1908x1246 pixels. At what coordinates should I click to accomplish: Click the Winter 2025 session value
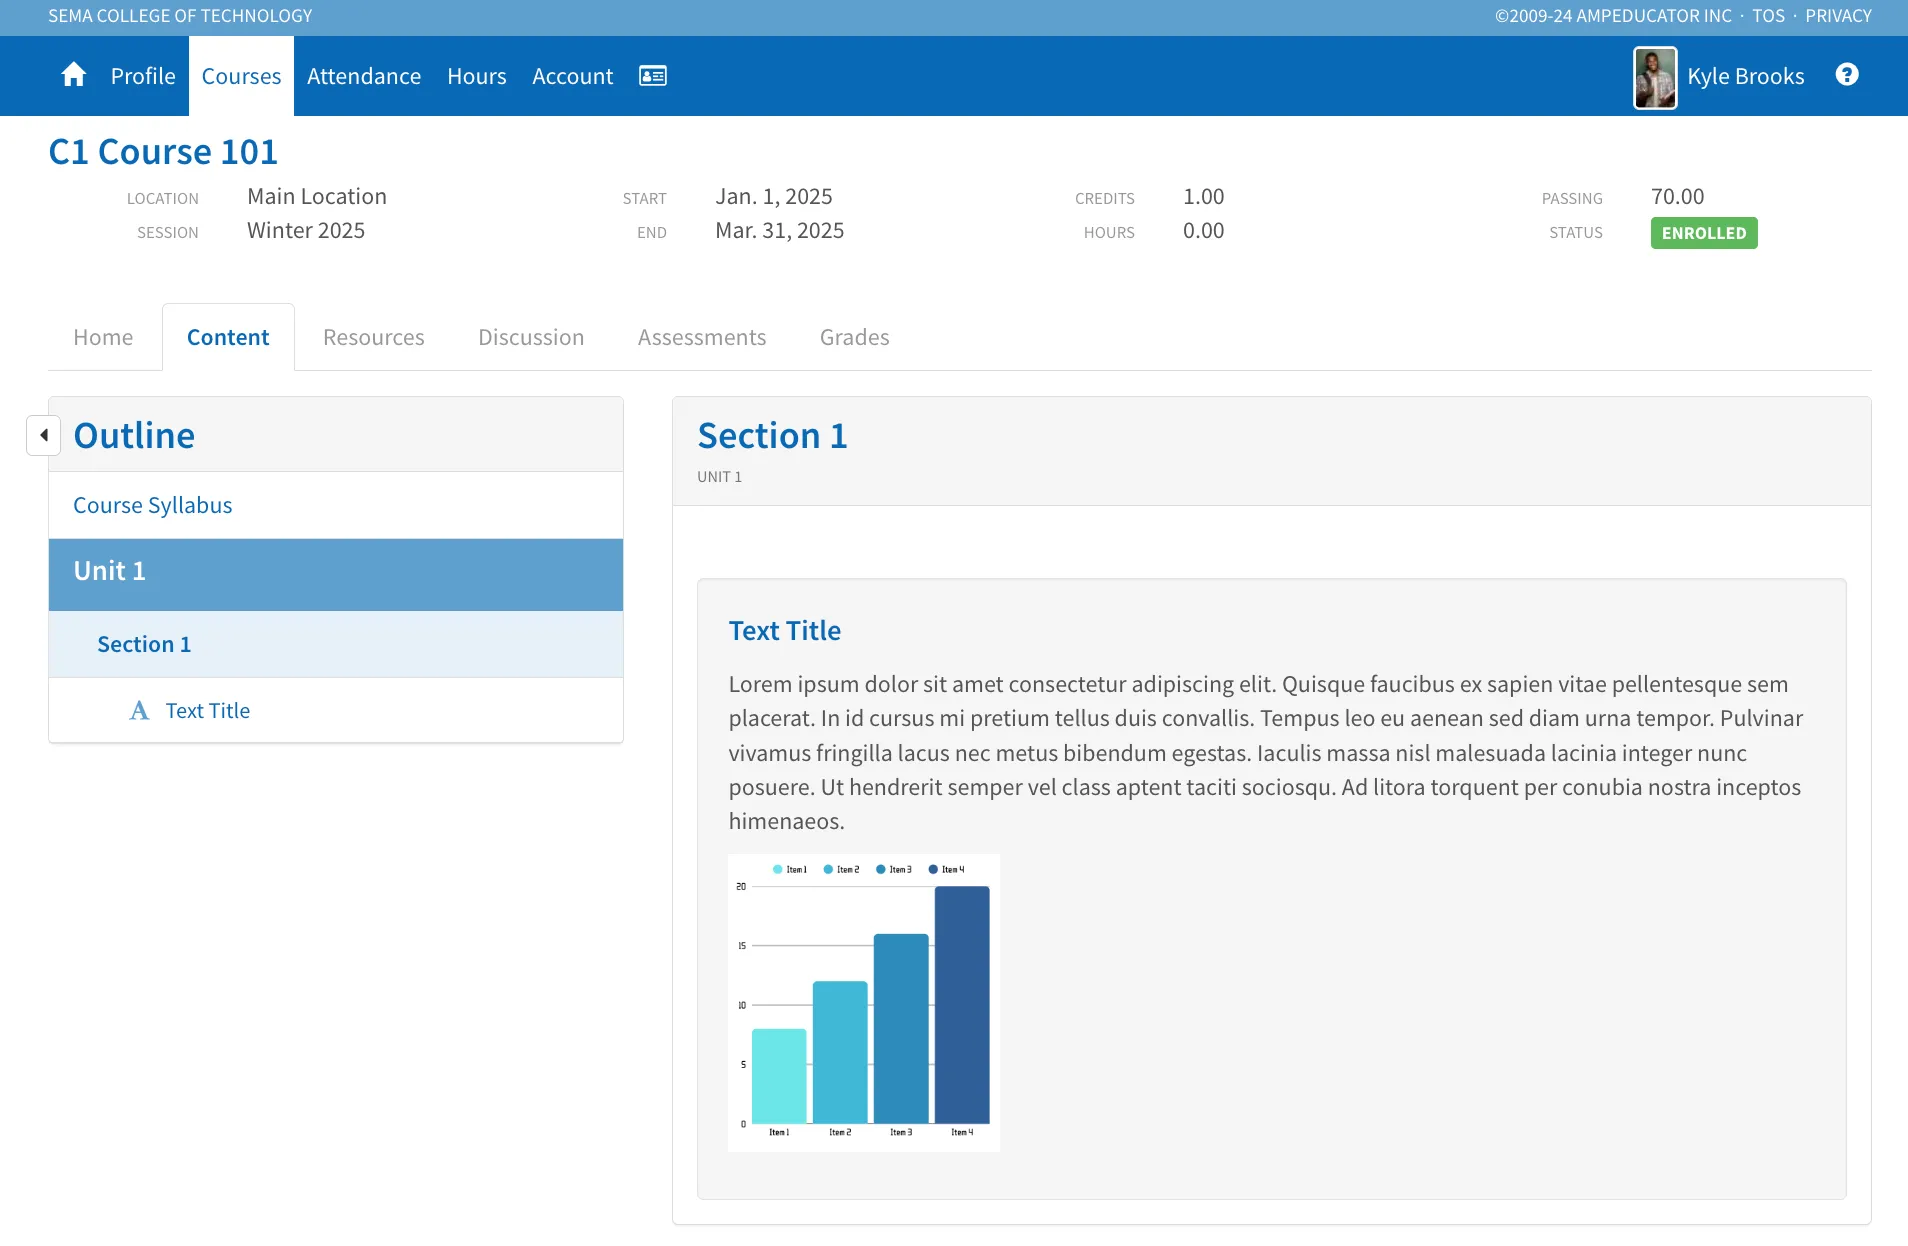click(x=306, y=231)
